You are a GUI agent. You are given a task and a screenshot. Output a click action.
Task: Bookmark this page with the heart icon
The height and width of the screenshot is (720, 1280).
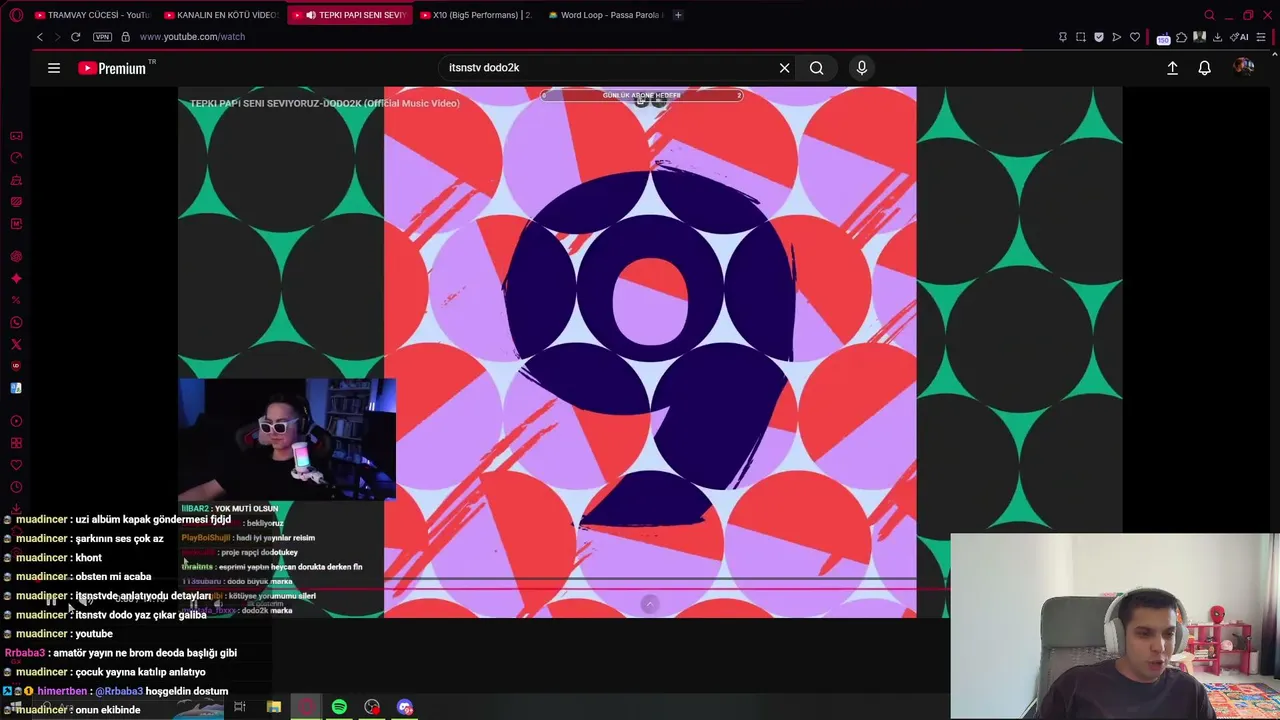click(1135, 37)
